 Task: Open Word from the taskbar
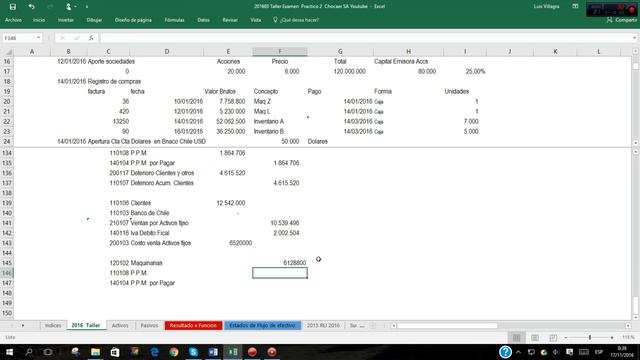[213, 352]
